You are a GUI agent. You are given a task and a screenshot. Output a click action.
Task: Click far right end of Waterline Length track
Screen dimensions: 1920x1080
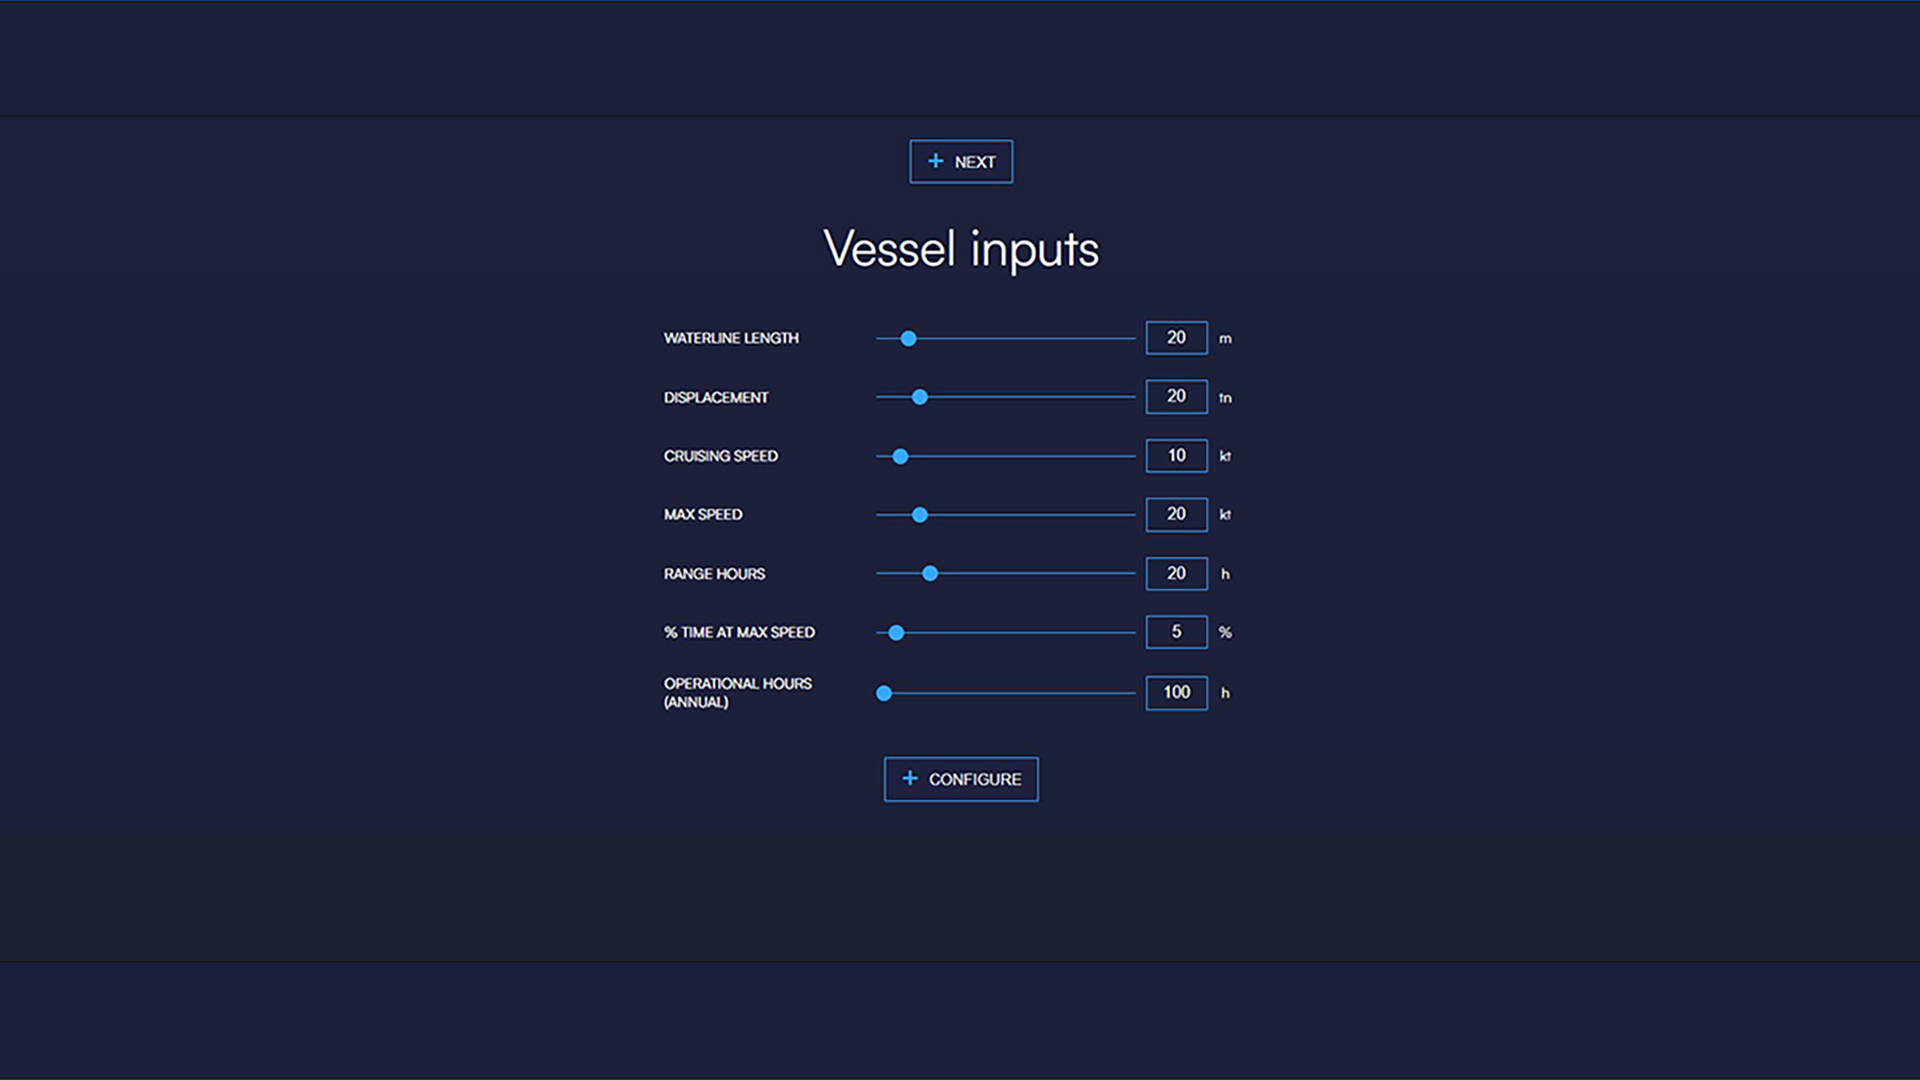pos(1132,339)
